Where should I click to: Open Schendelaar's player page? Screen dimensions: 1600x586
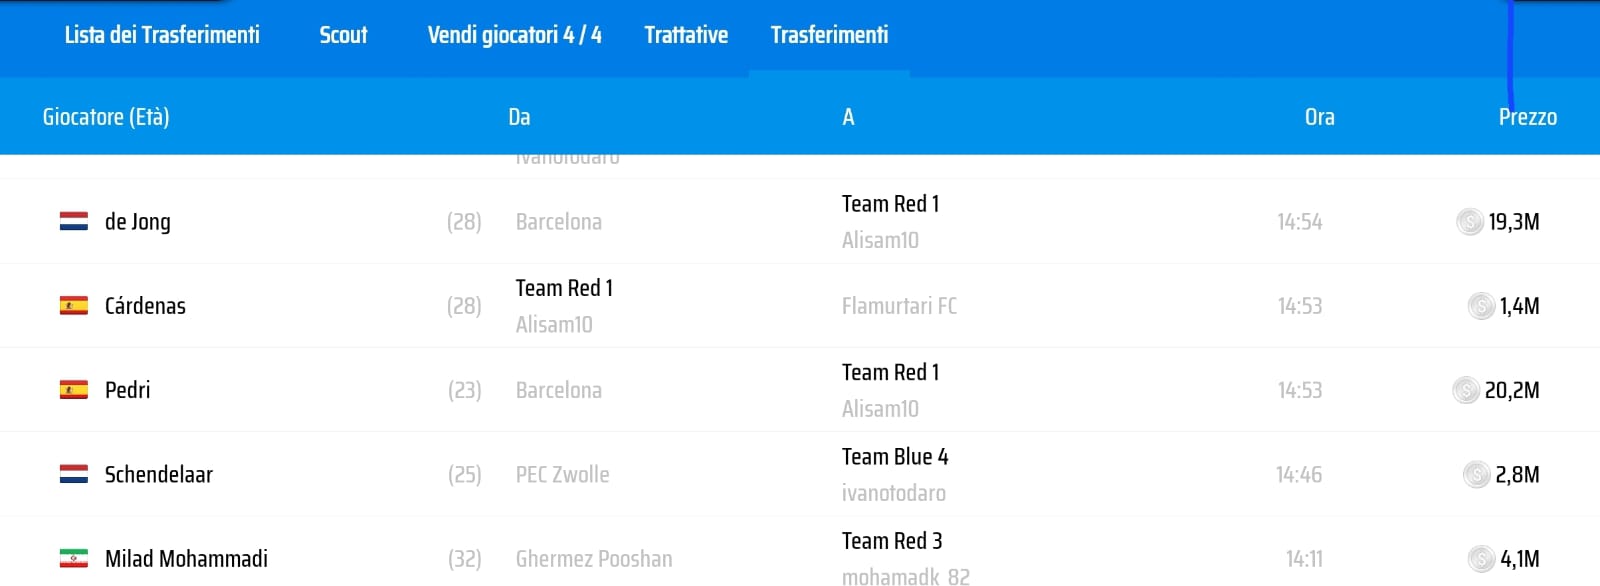pos(159,475)
